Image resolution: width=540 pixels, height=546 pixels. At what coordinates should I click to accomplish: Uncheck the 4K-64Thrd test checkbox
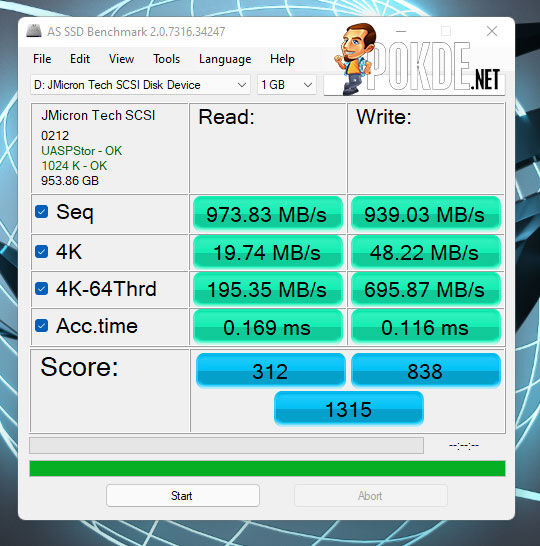coord(42,288)
